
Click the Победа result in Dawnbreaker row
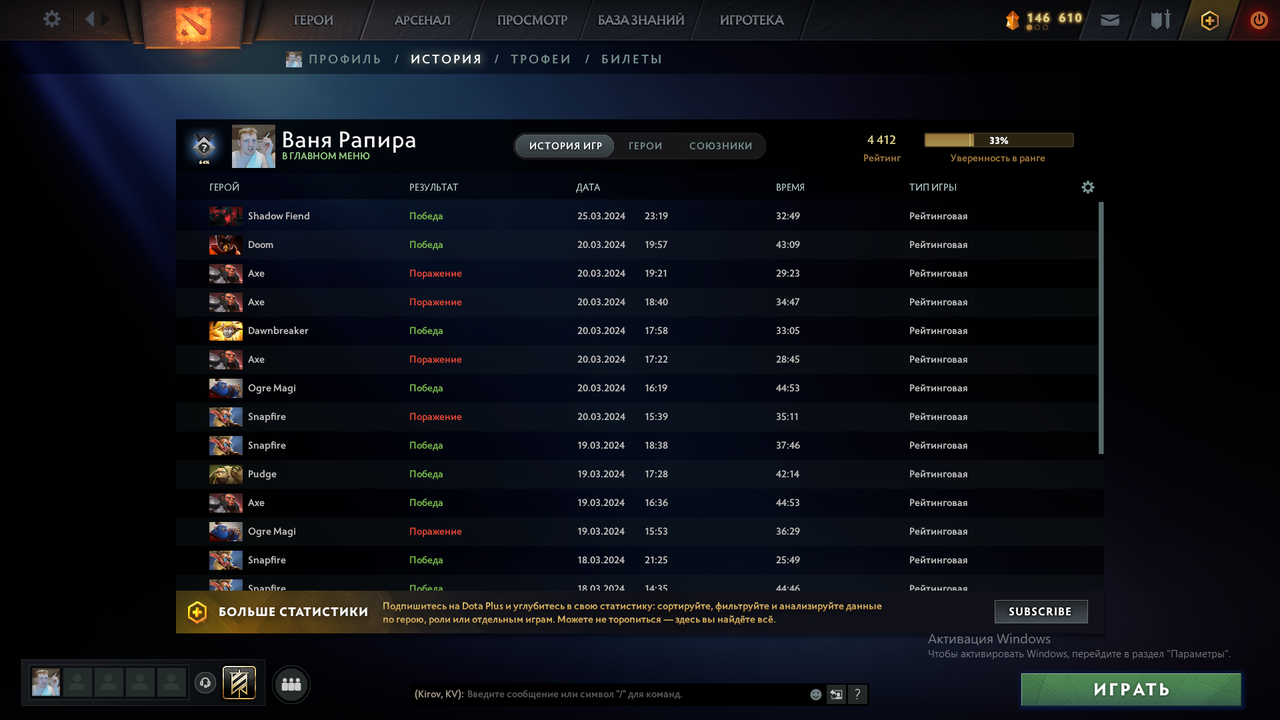(x=426, y=331)
